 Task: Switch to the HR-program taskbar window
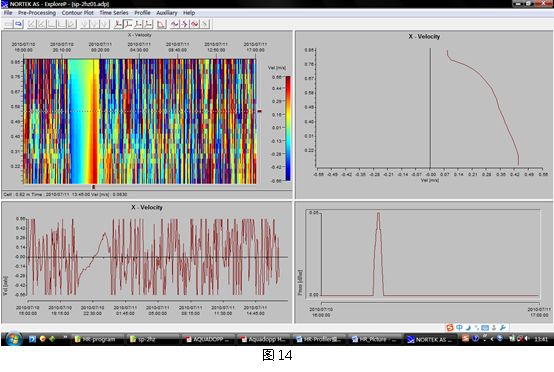98,339
